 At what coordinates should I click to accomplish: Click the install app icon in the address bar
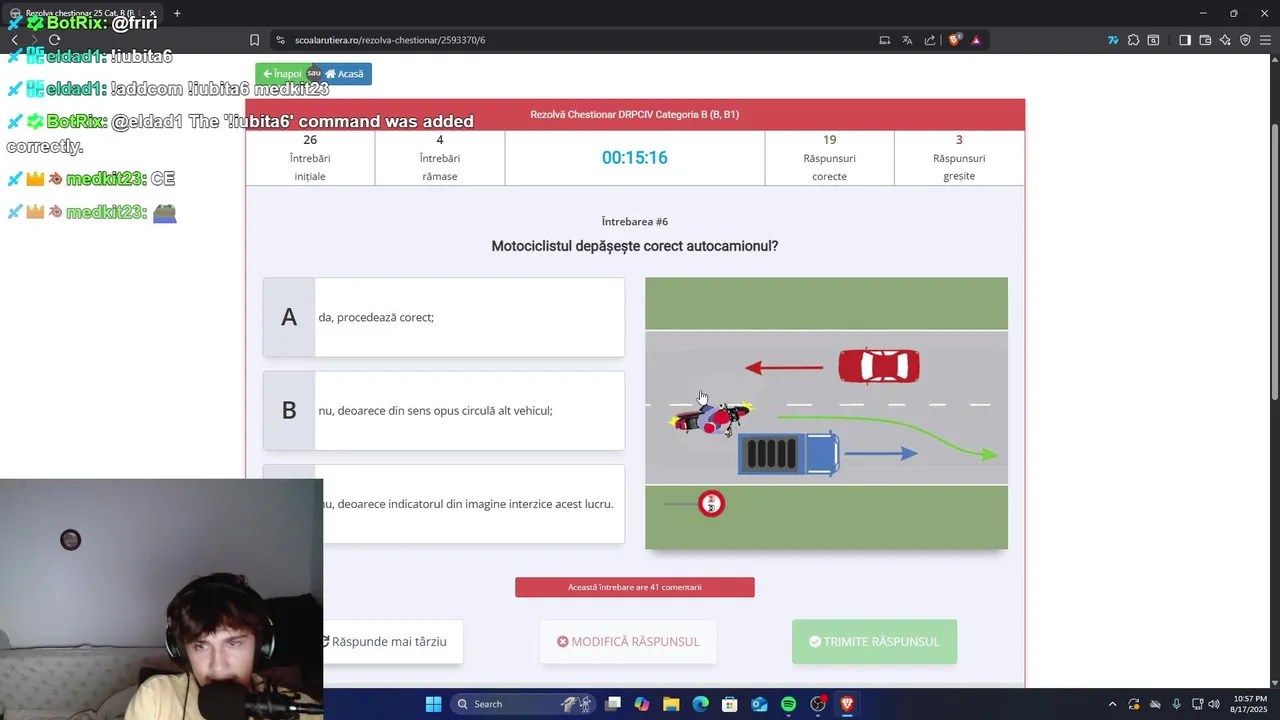pos(885,40)
